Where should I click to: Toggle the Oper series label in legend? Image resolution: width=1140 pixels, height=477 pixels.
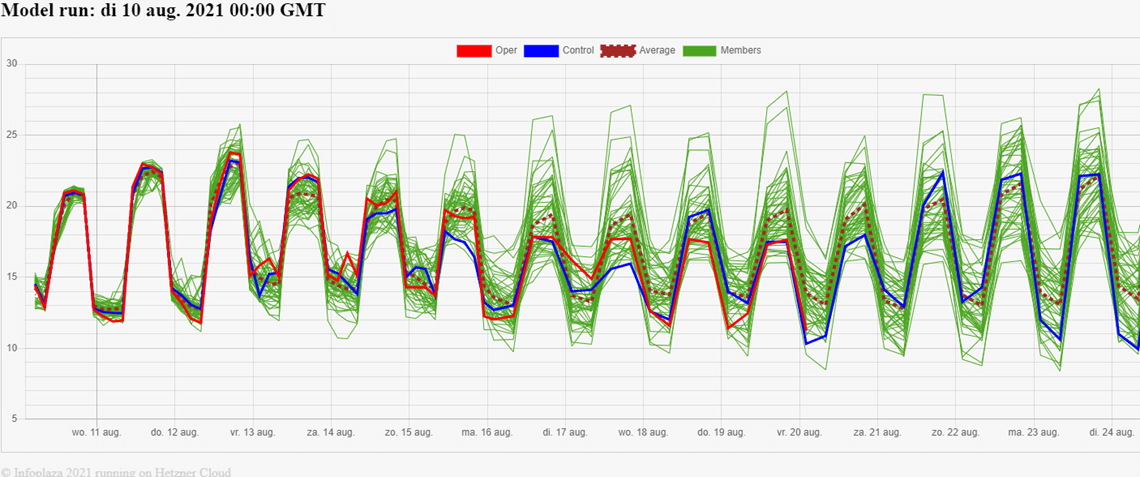[506, 50]
